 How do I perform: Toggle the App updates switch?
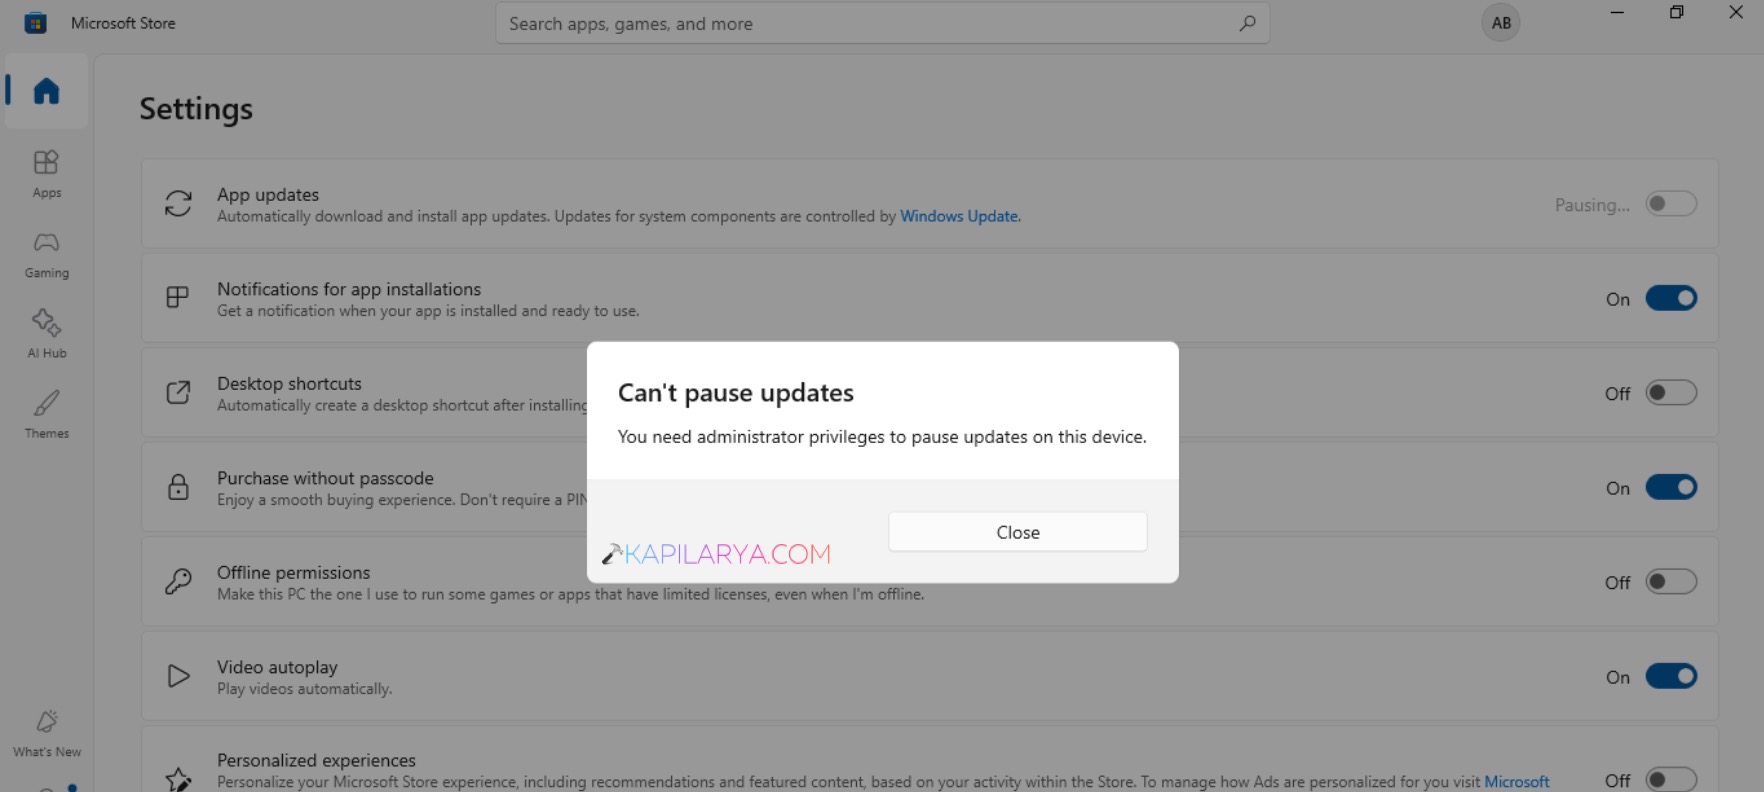click(1671, 204)
